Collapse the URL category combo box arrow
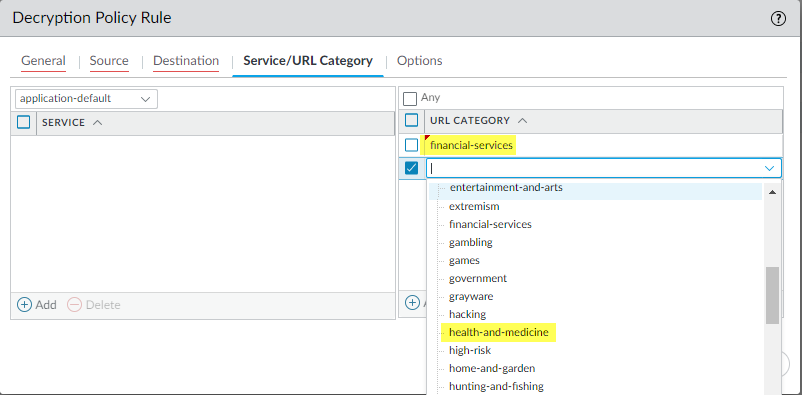 click(769, 168)
